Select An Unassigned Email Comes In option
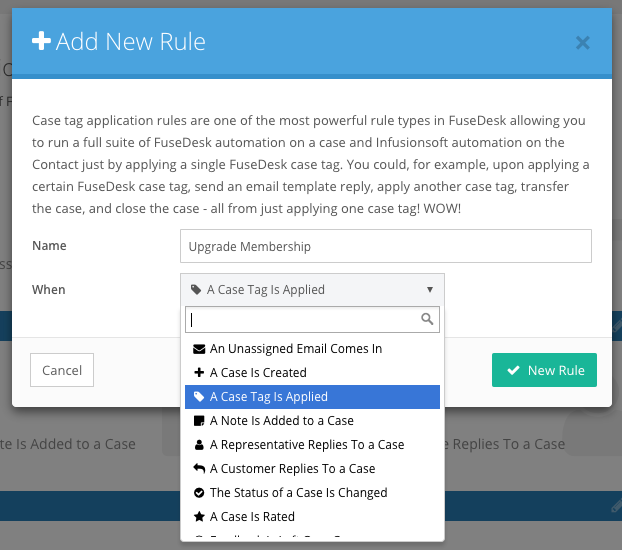The image size is (622, 550). click(x=312, y=349)
